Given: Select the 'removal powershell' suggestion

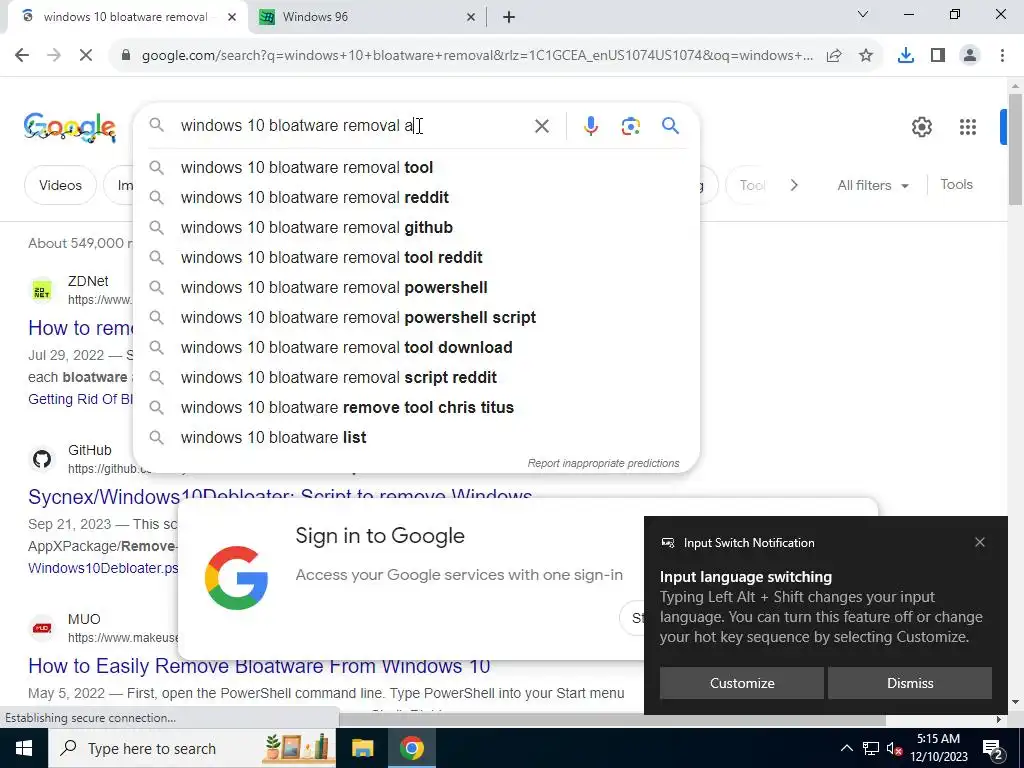Looking at the screenshot, I should pos(416,287).
